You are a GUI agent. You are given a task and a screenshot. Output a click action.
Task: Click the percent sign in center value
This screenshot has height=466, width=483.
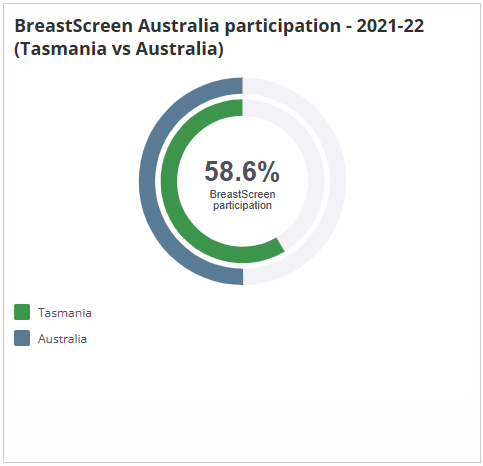[x=269, y=171]
